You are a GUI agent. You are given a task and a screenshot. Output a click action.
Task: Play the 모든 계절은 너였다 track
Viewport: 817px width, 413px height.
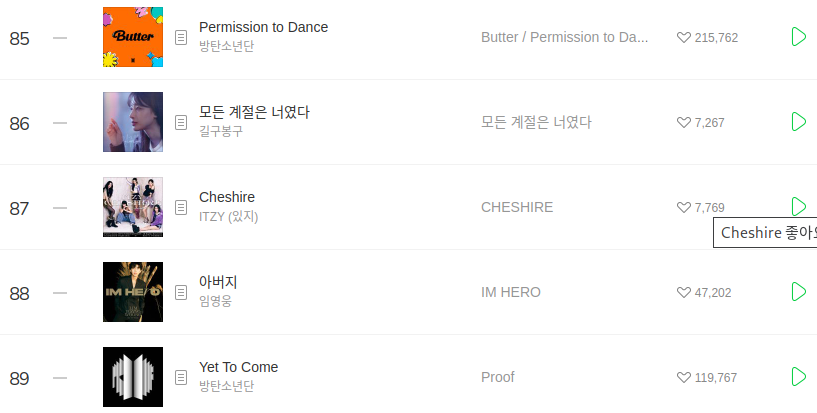[x=798, y=122]
